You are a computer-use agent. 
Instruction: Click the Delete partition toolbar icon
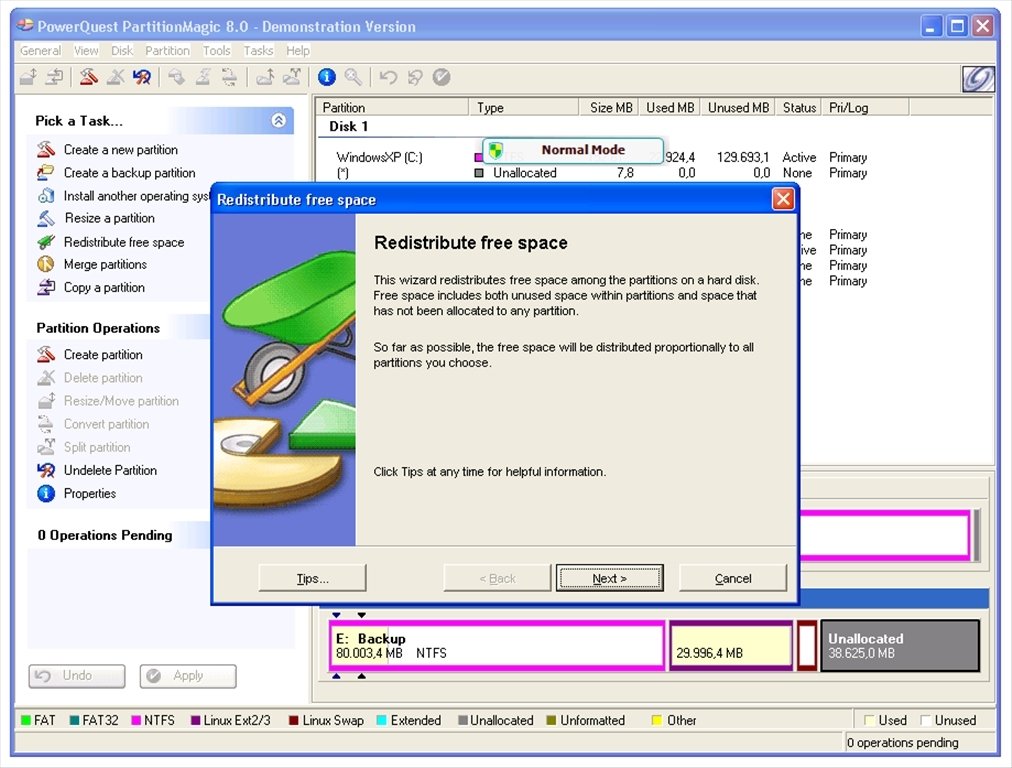[116, 77]
